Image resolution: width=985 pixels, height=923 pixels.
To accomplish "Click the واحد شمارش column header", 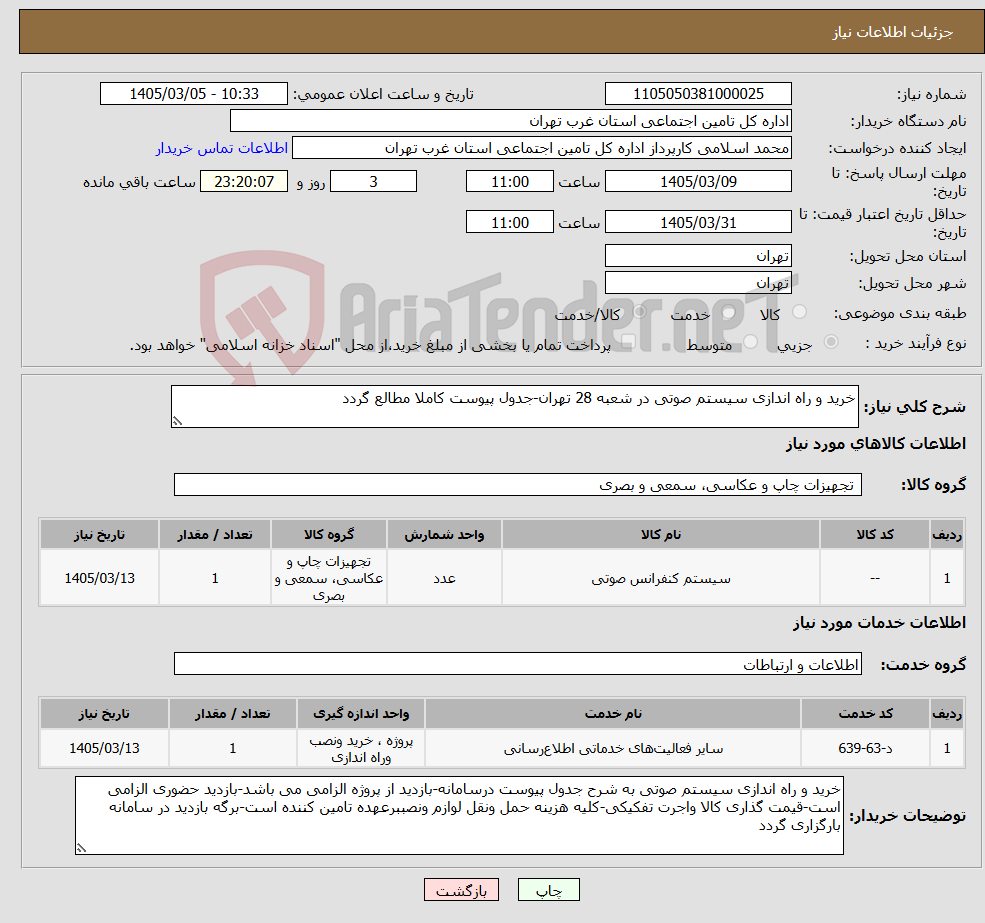I will click(444, 534).
